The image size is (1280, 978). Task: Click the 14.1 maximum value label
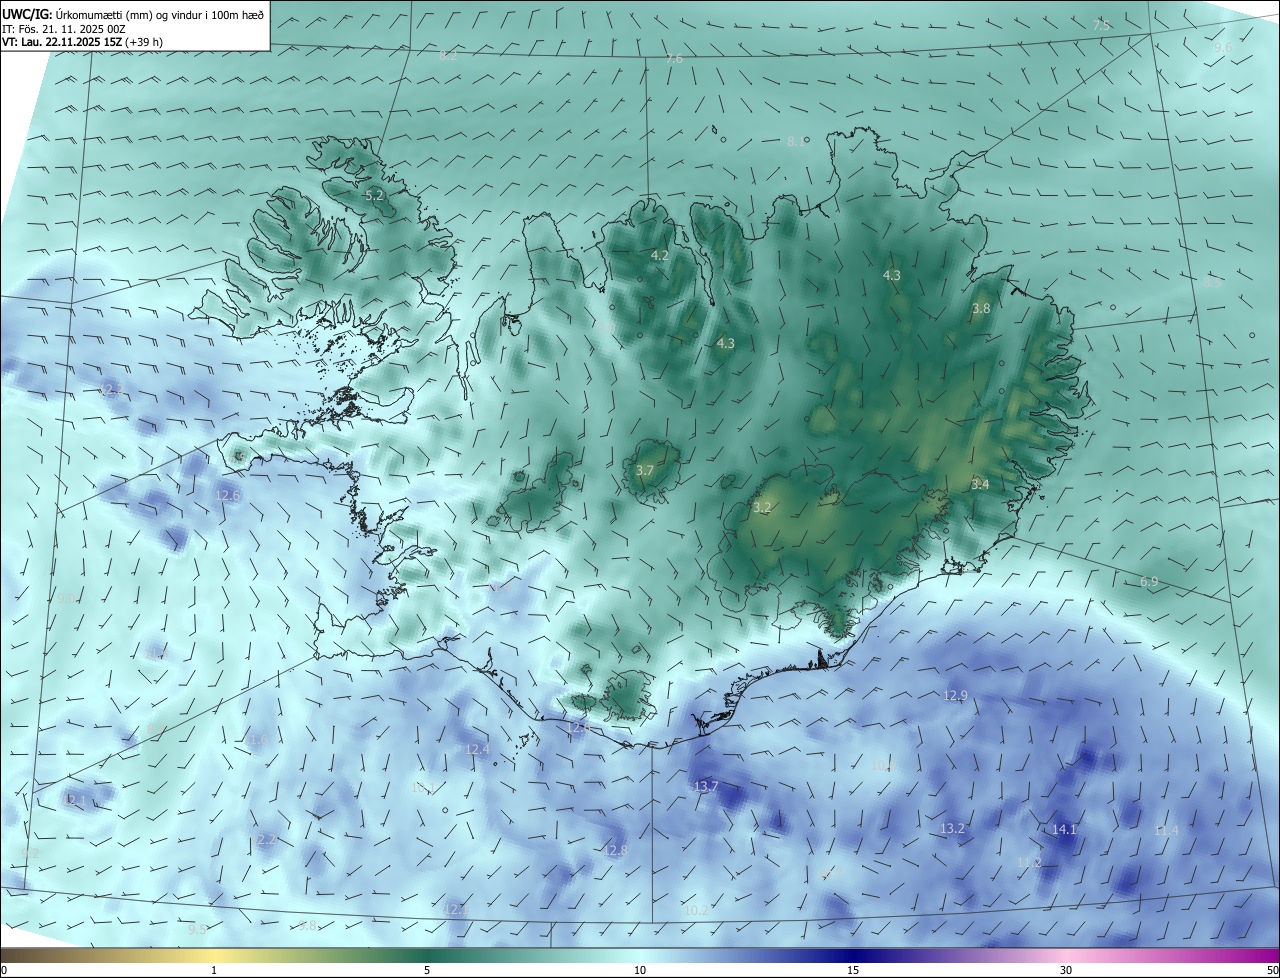[x=1064, y=830]
